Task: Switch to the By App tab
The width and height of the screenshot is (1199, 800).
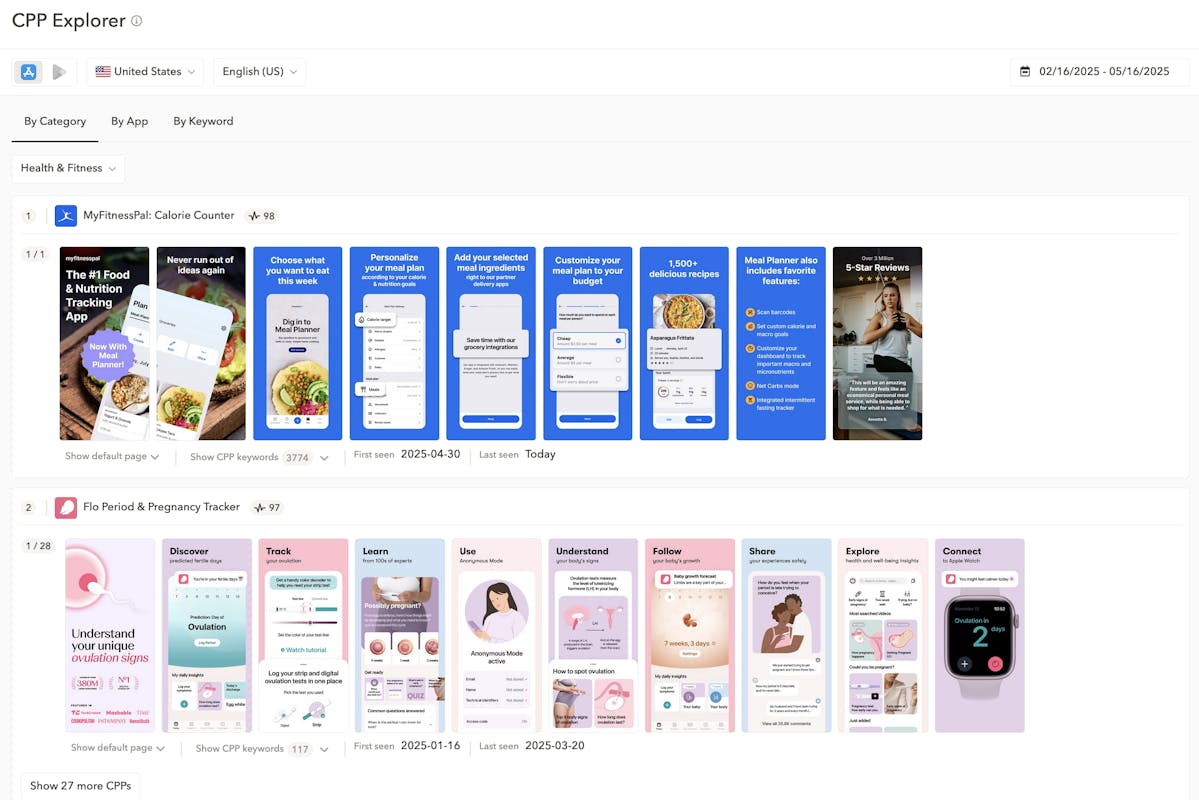Action: [129, 121]
